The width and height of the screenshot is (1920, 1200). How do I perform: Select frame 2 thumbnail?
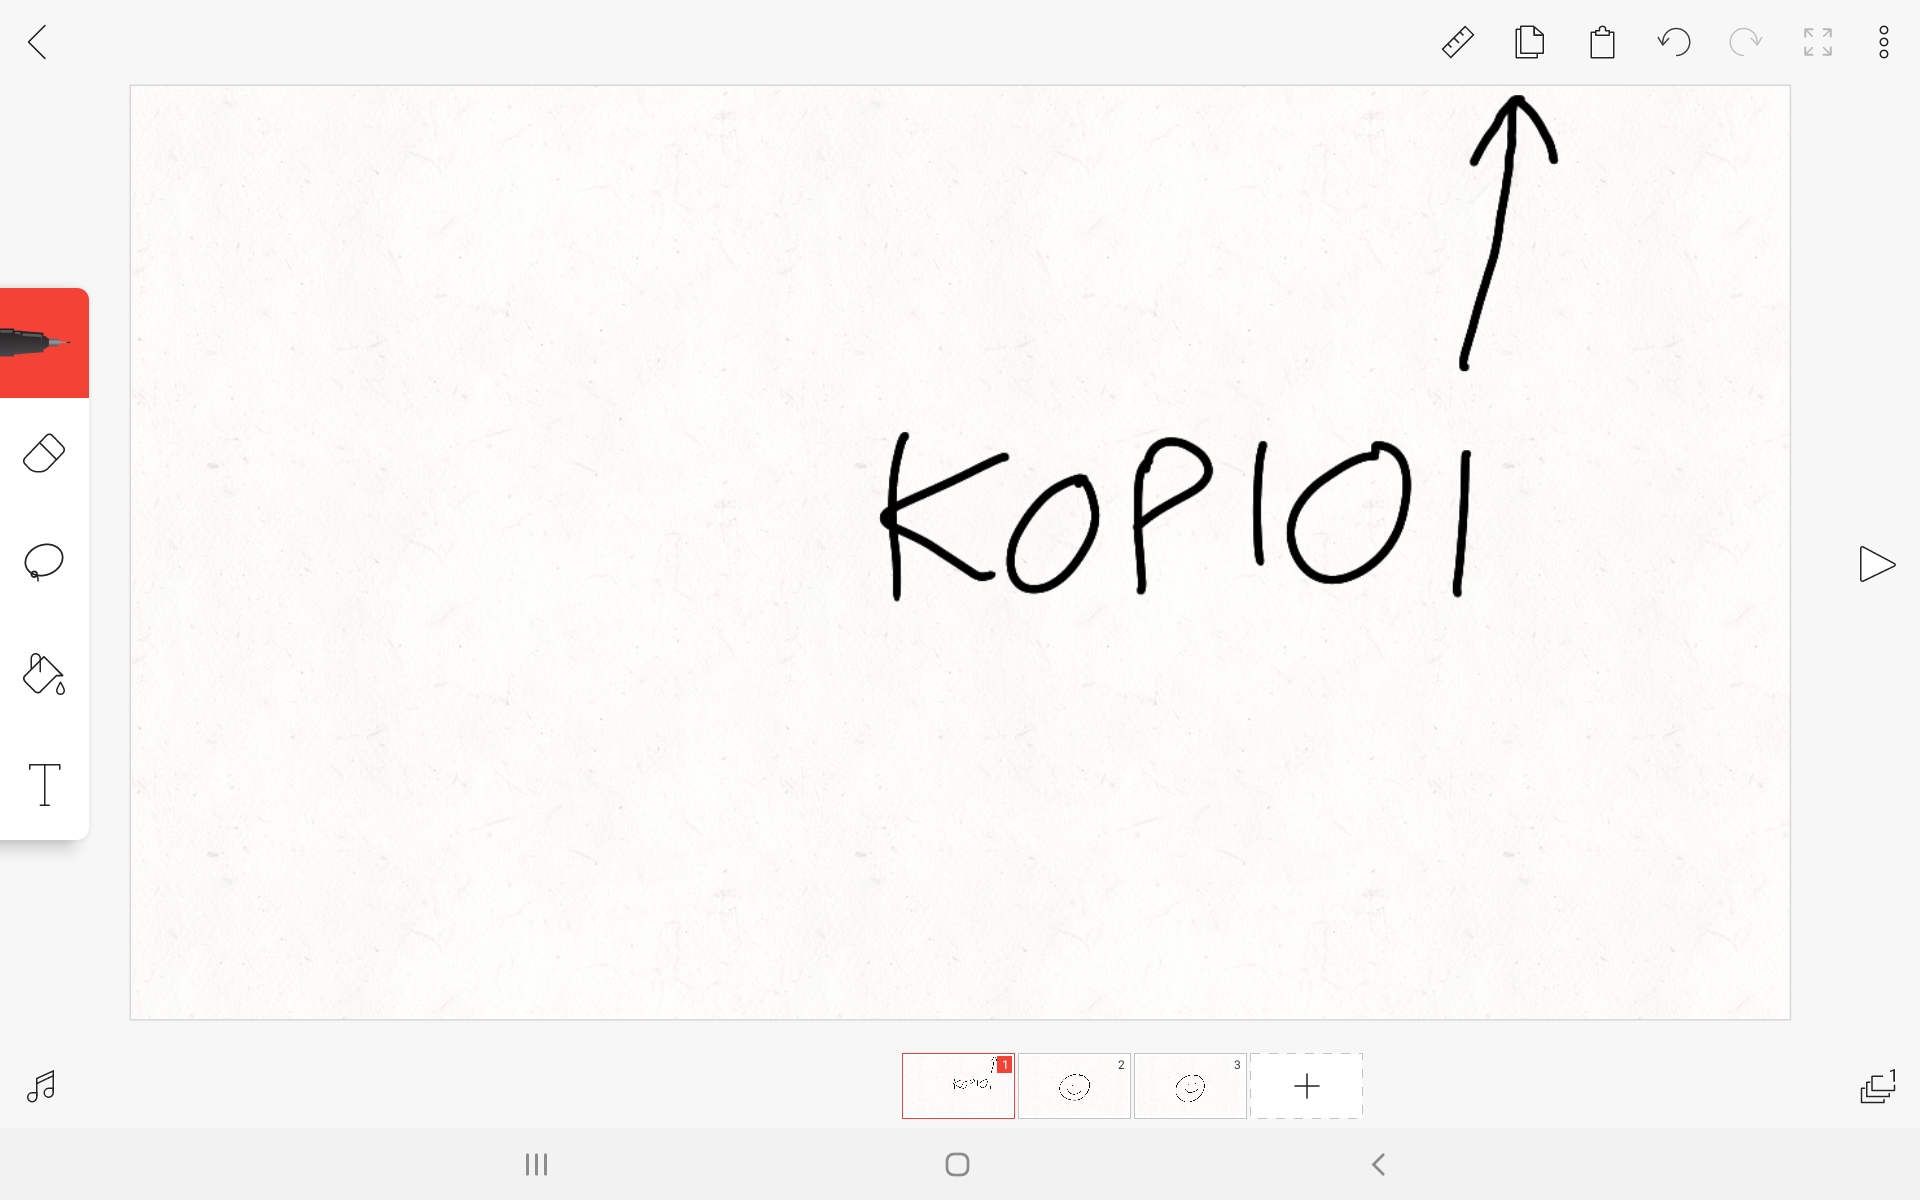pos(1074,1086)
